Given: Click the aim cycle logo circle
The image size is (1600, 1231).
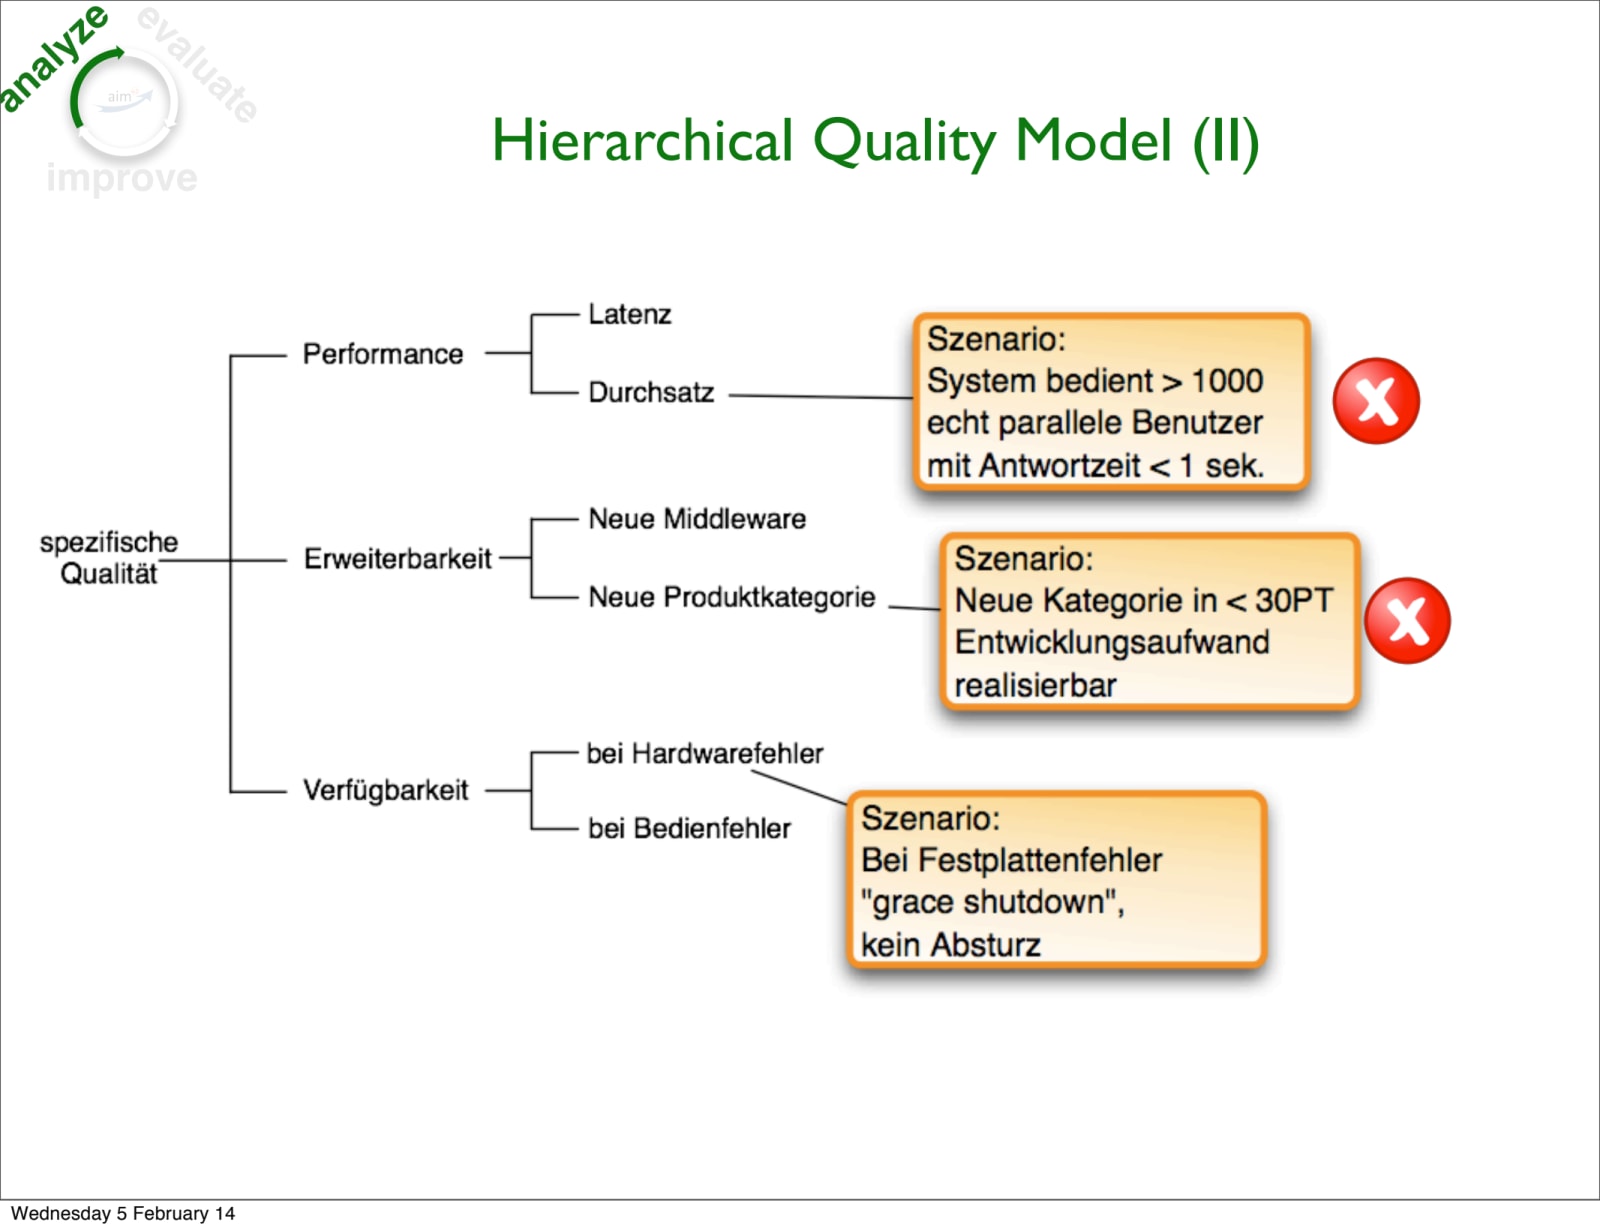Looking at the screenshot, I should pyautogui.click(x=125, y=102).
